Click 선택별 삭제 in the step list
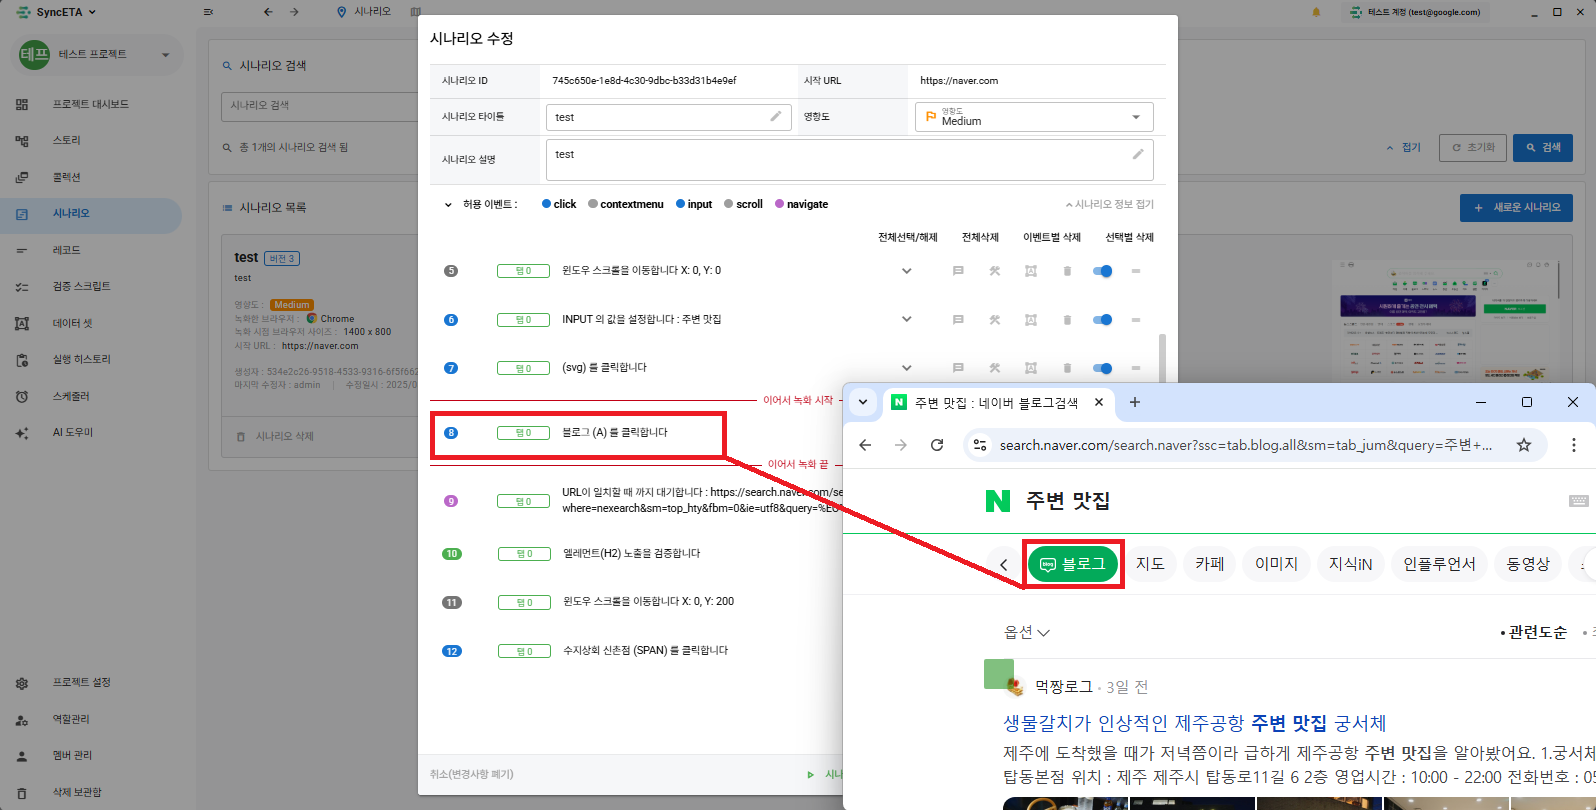This screenshot has height=810, width=1596. (1130, 237)
